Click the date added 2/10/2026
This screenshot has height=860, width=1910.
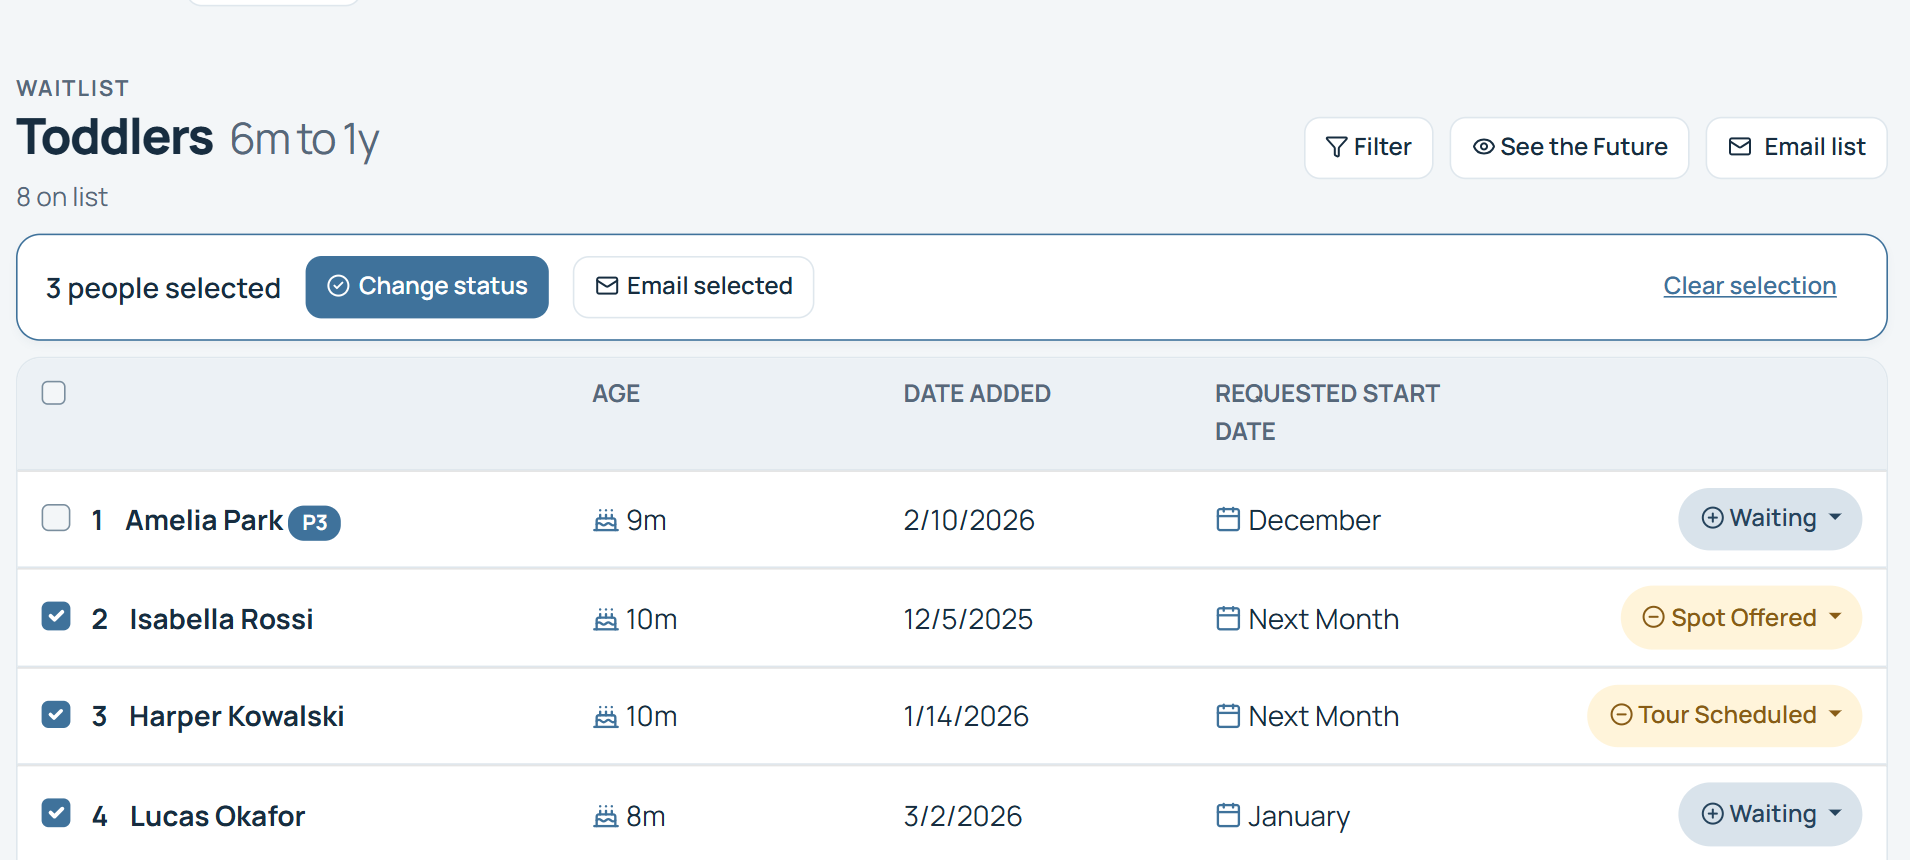tap(969, 520)
